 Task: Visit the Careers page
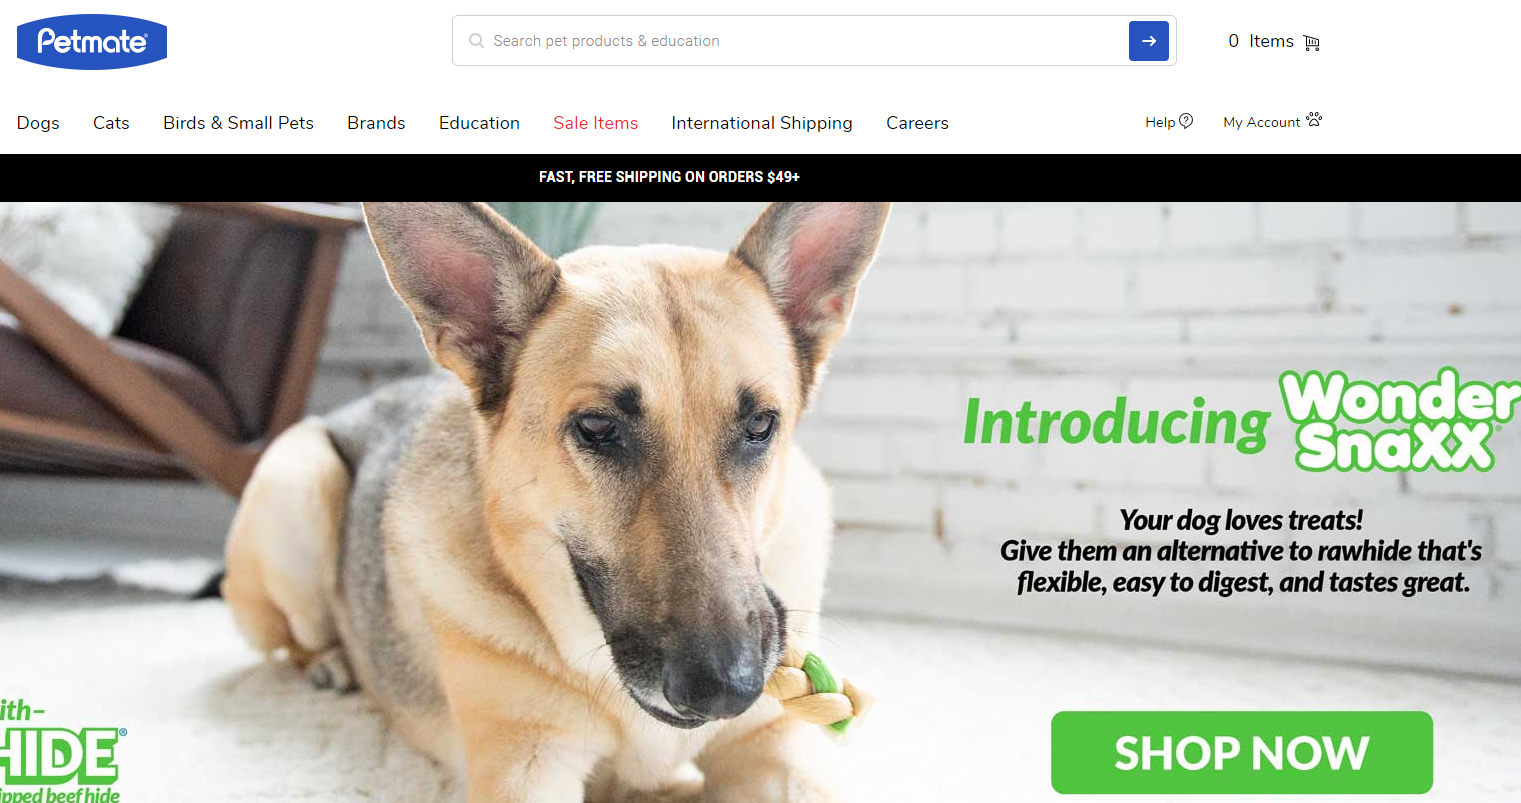[x=917, y=123]
